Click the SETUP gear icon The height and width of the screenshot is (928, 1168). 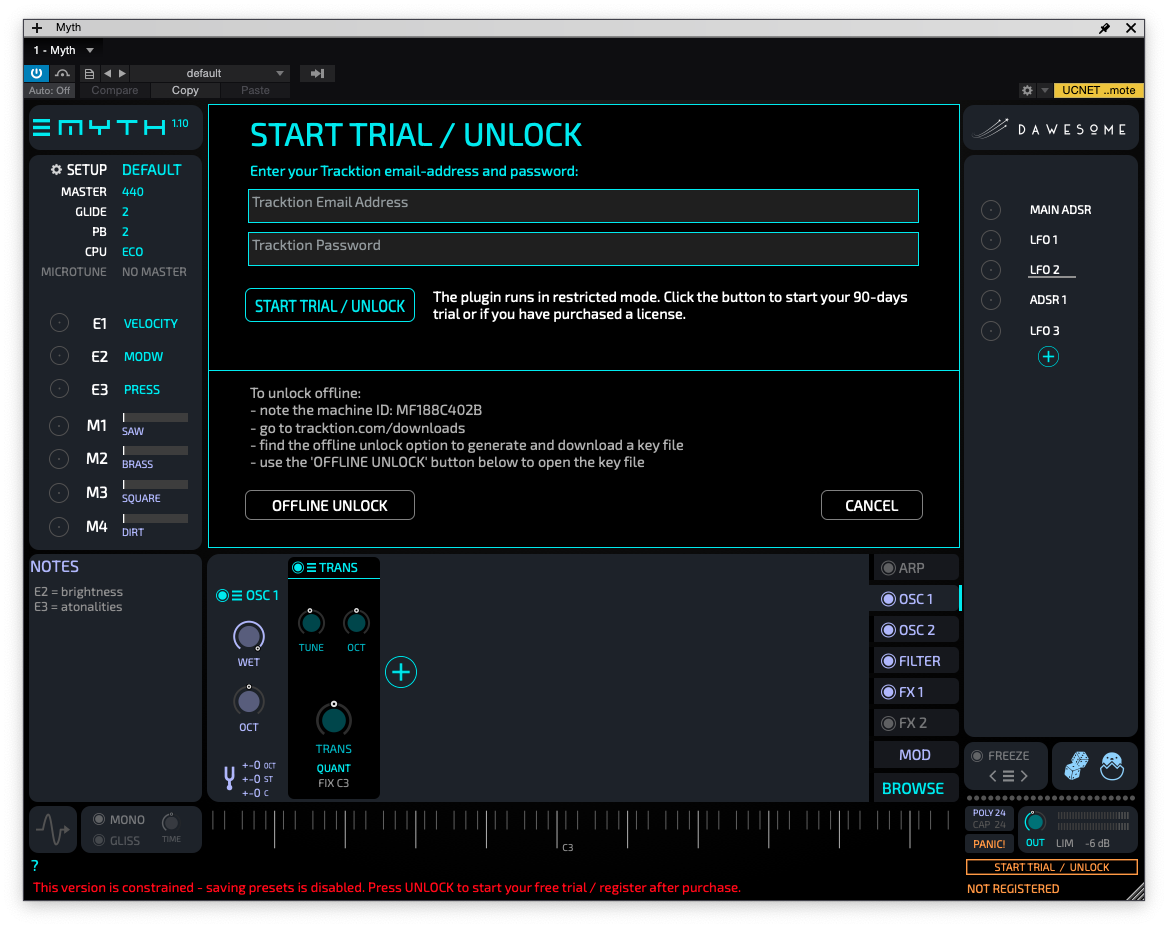click(56, 170)
